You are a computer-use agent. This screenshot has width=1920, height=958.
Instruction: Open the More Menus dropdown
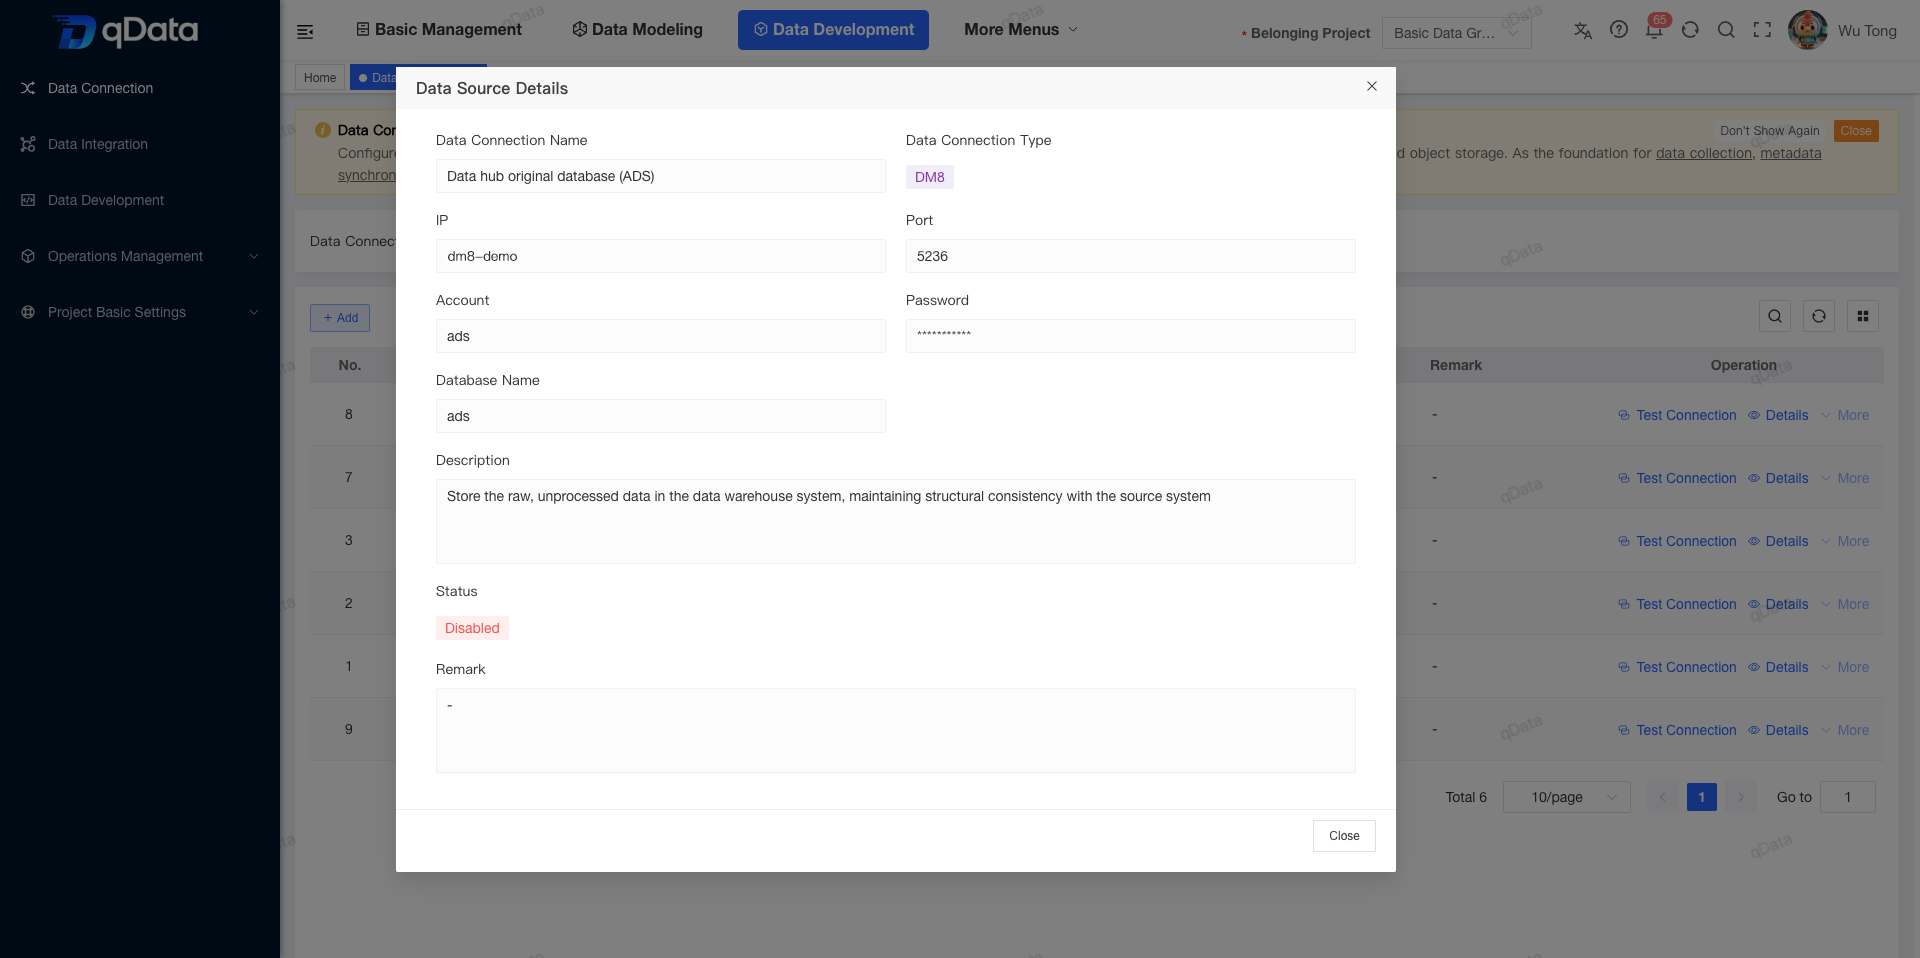[1021, 30]
